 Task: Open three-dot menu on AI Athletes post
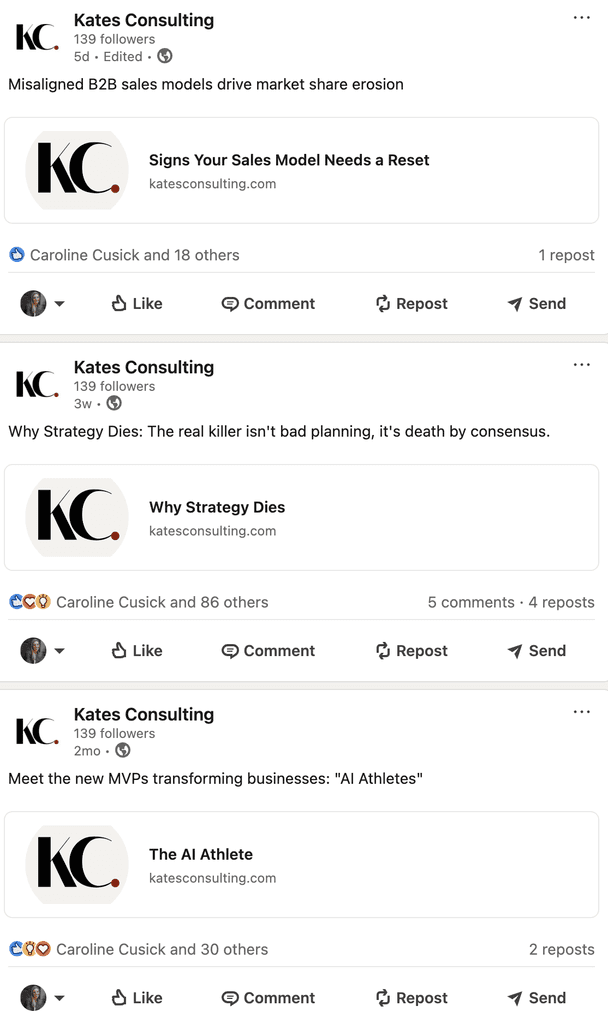pyautogui.click(x=581, y=712)
